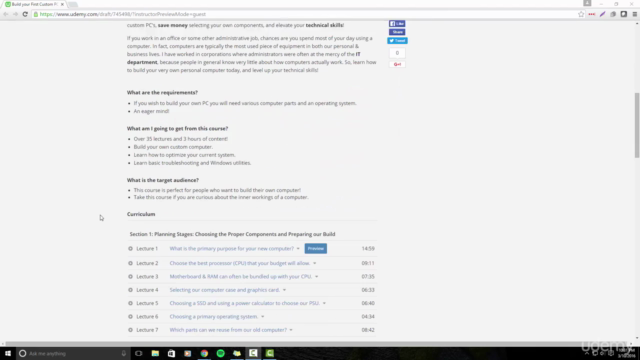Open the Choosing a primary operating system link
Image resolution: width=640 pixels, height=360 pixels.
[214, 317]
